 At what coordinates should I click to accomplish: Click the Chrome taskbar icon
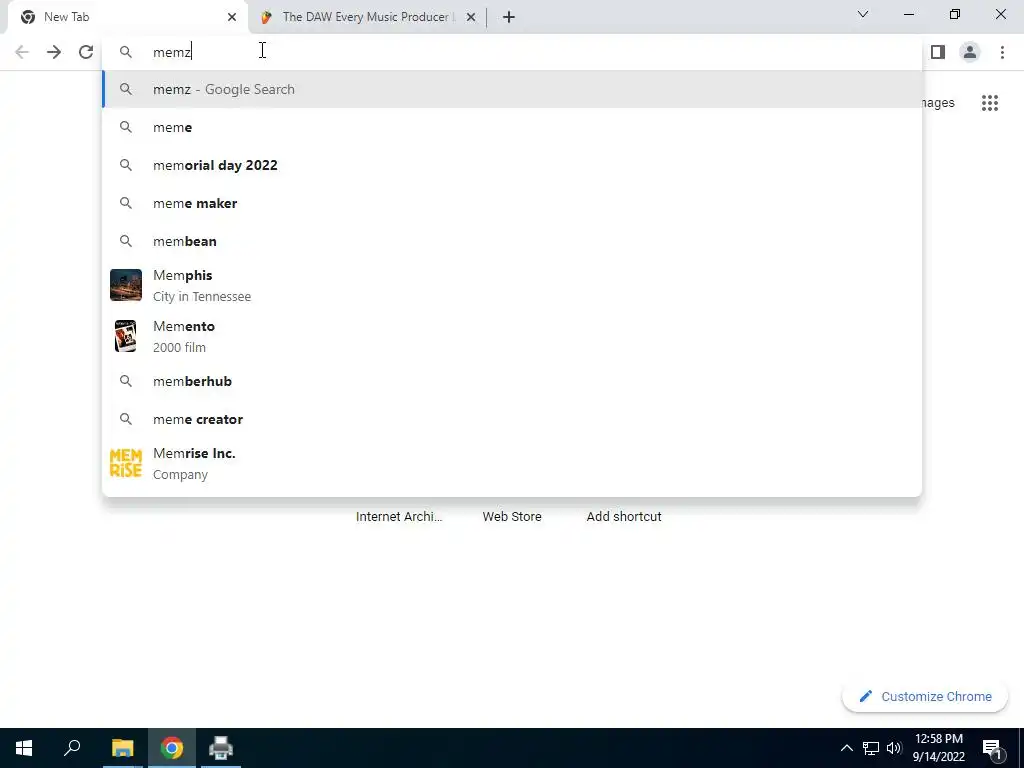click(172, 748)
